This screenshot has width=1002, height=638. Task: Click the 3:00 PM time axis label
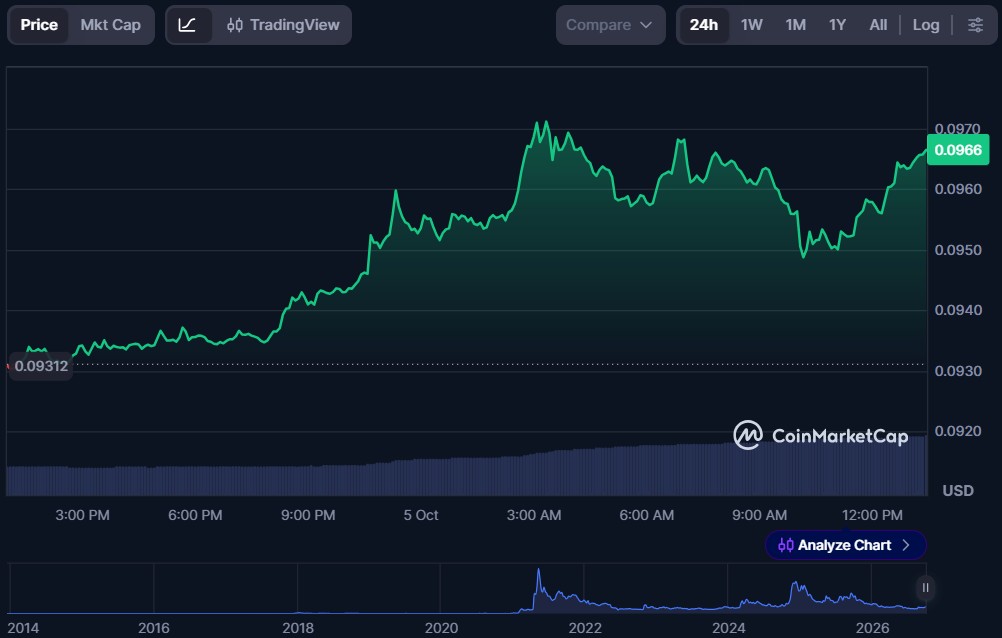(82, 515)
